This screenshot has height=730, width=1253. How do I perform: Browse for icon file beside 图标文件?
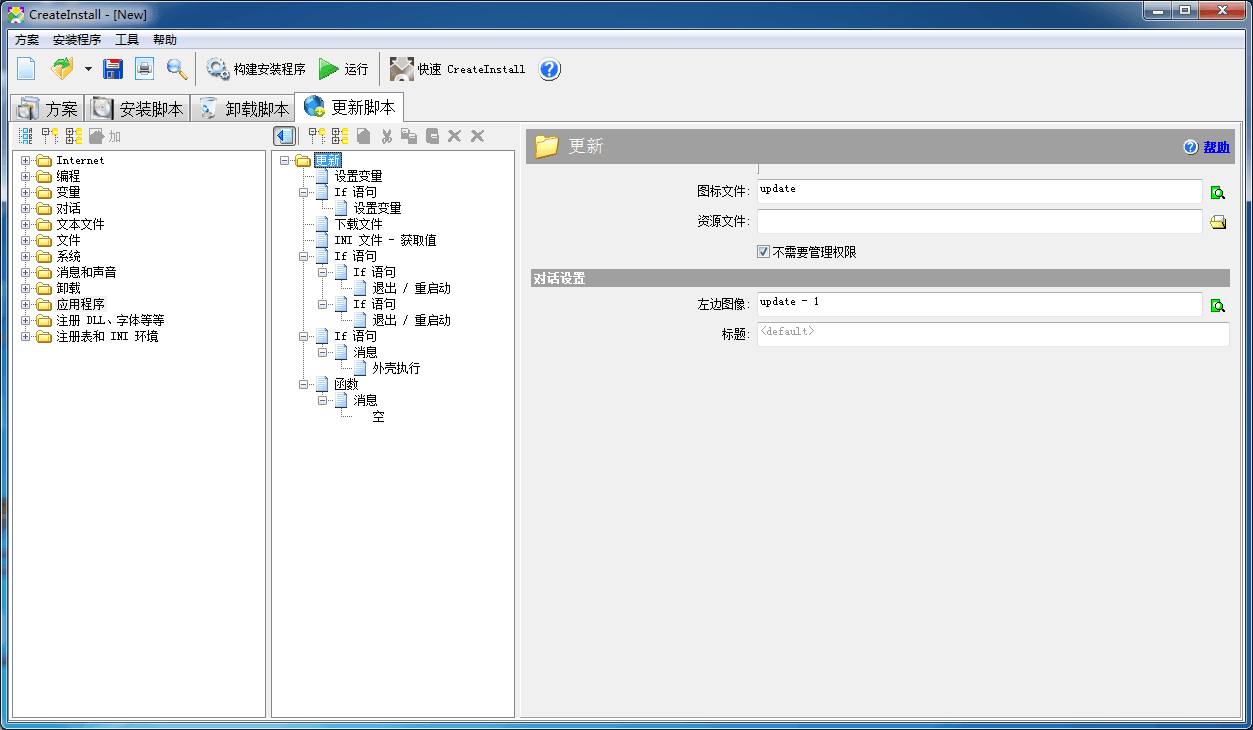(1218, 192)
